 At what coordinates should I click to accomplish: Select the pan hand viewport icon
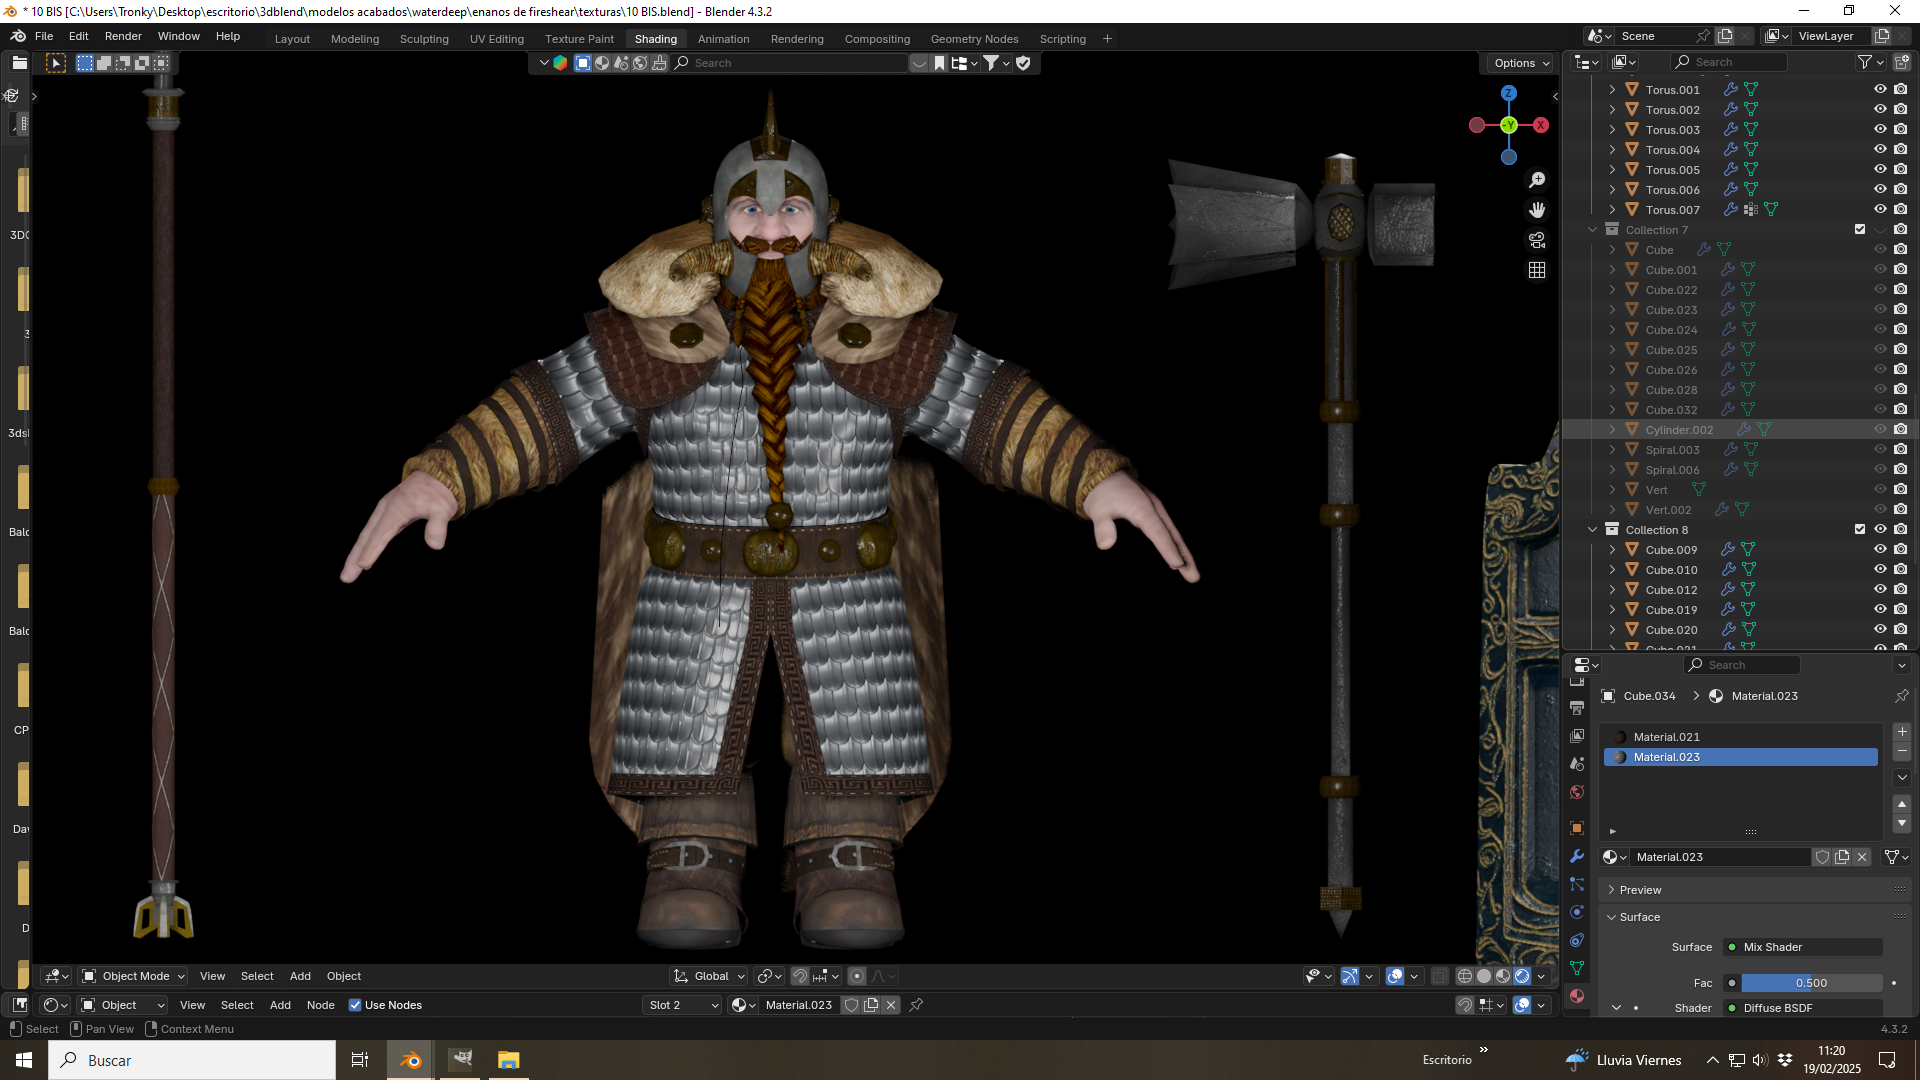[1537, 210]
